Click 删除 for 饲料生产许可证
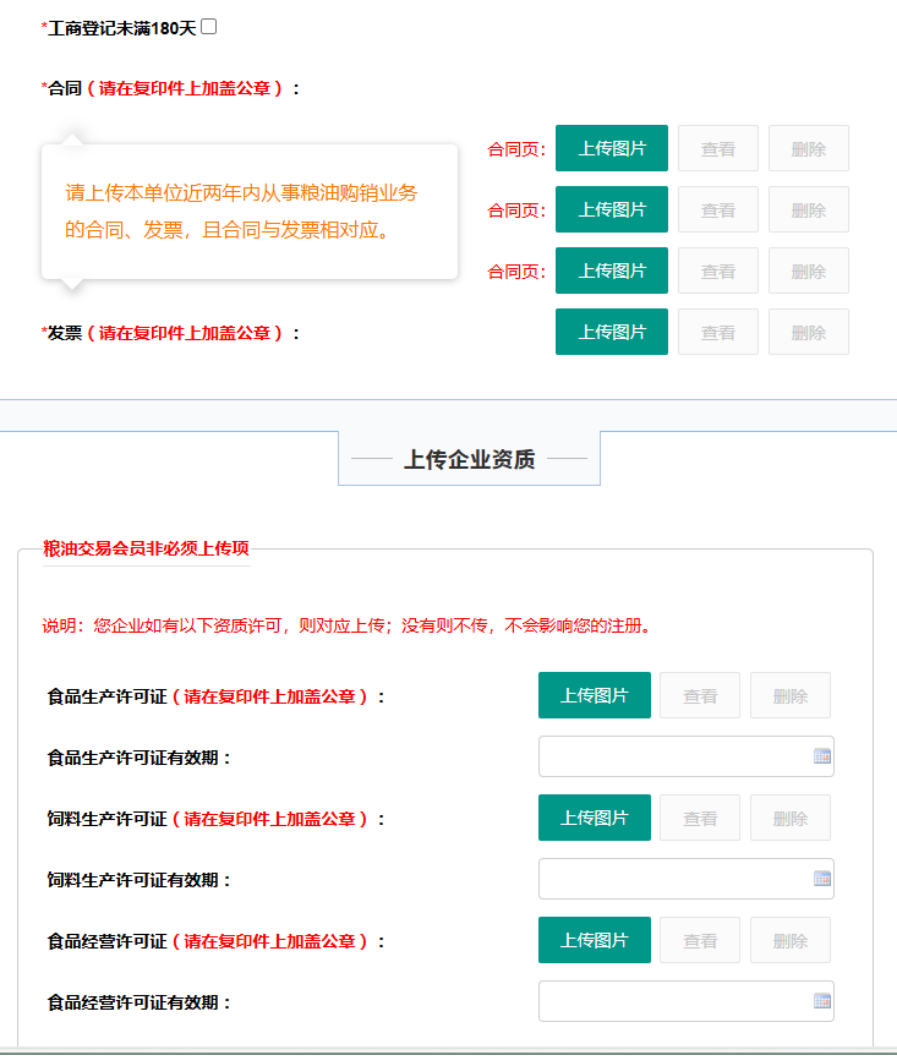897x1056 pixels. (x=790, y=818)
